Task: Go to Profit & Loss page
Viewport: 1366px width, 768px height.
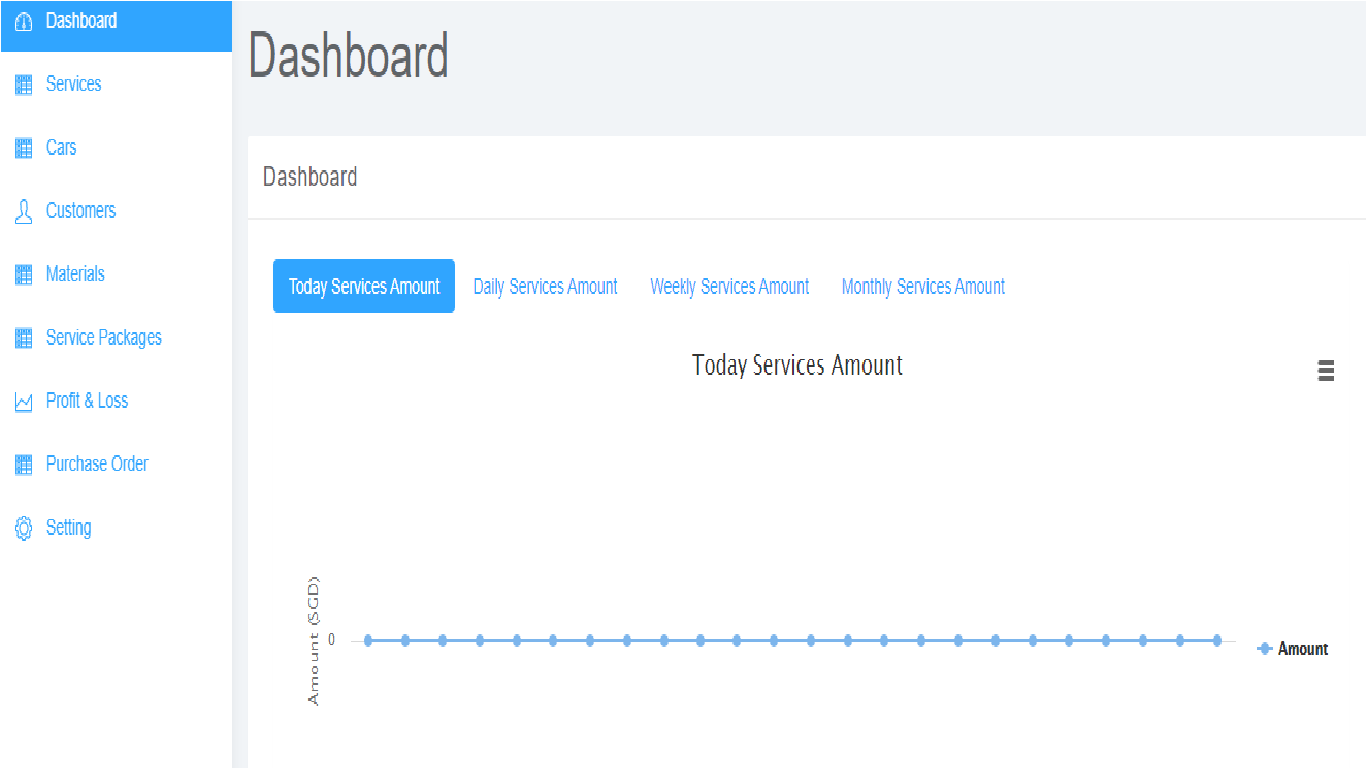Action: tap(87, 401)
